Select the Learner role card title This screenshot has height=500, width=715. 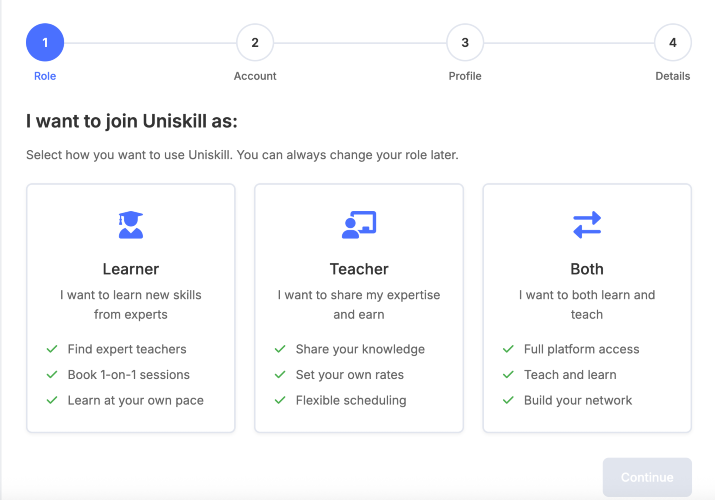click(x=131, y=269)
